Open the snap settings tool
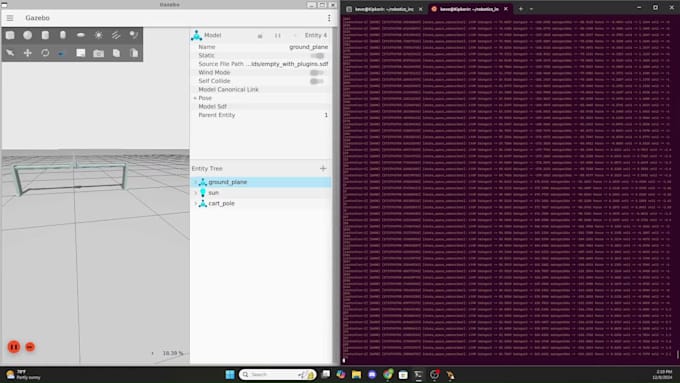 (61, 53)
